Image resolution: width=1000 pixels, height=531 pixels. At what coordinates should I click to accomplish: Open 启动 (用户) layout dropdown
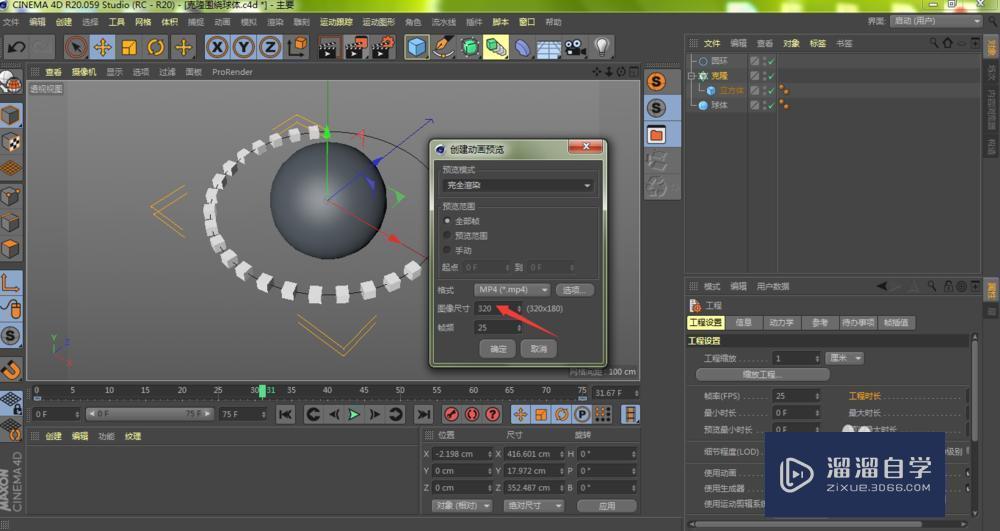tap(936, 21)
